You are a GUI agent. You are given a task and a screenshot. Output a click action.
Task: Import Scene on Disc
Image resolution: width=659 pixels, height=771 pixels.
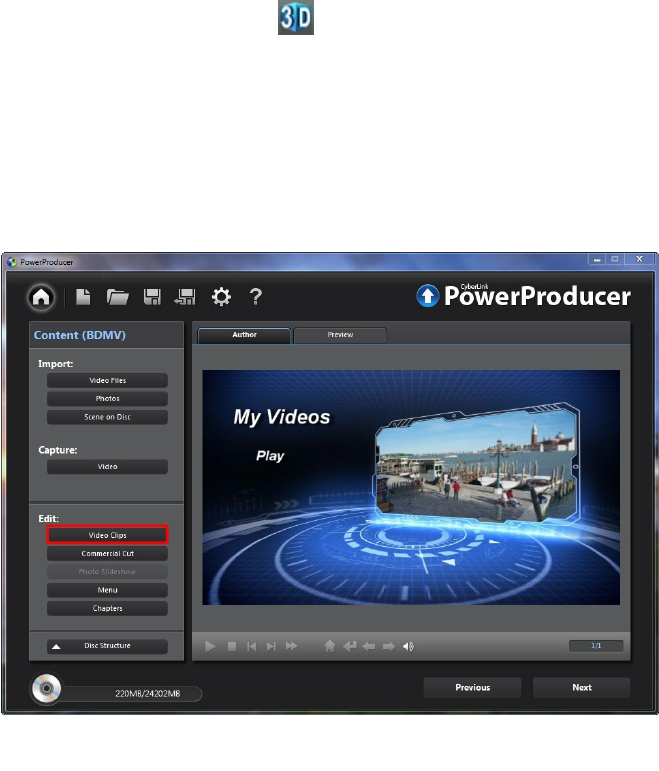[107, 417]
